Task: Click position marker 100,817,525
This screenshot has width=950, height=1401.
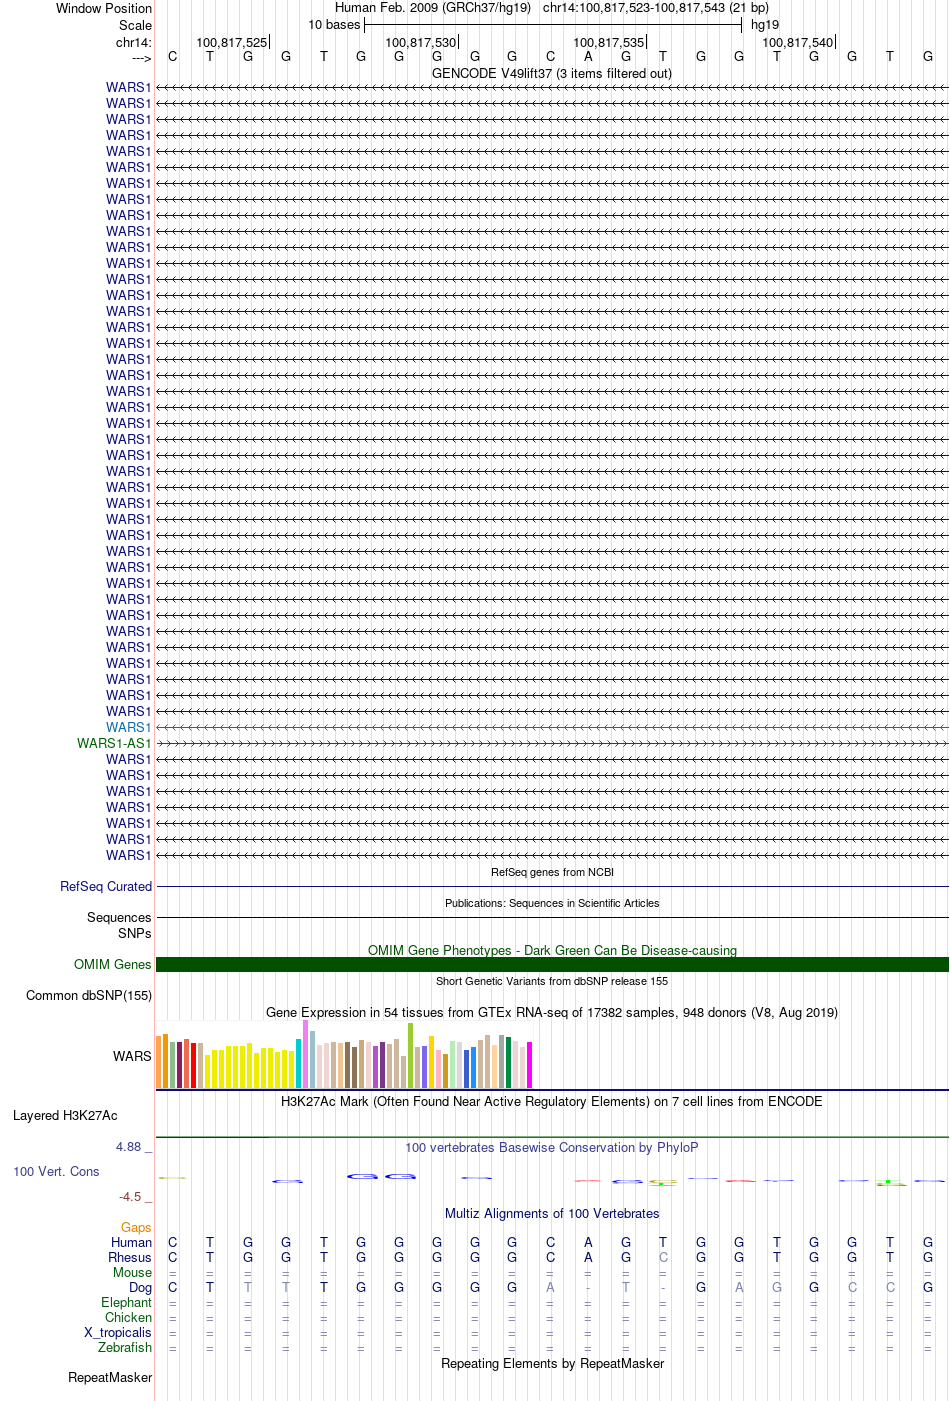Action: (232, 43)
